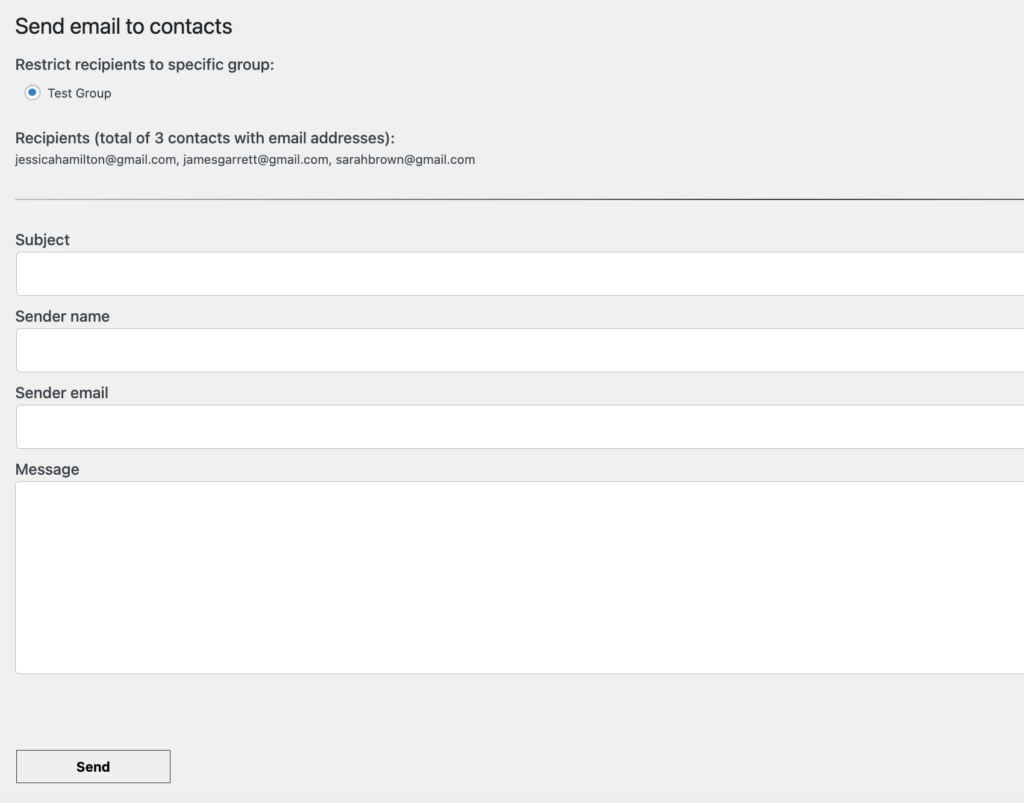Click inside the Sender email field
1024x803 pixels.
520,427
